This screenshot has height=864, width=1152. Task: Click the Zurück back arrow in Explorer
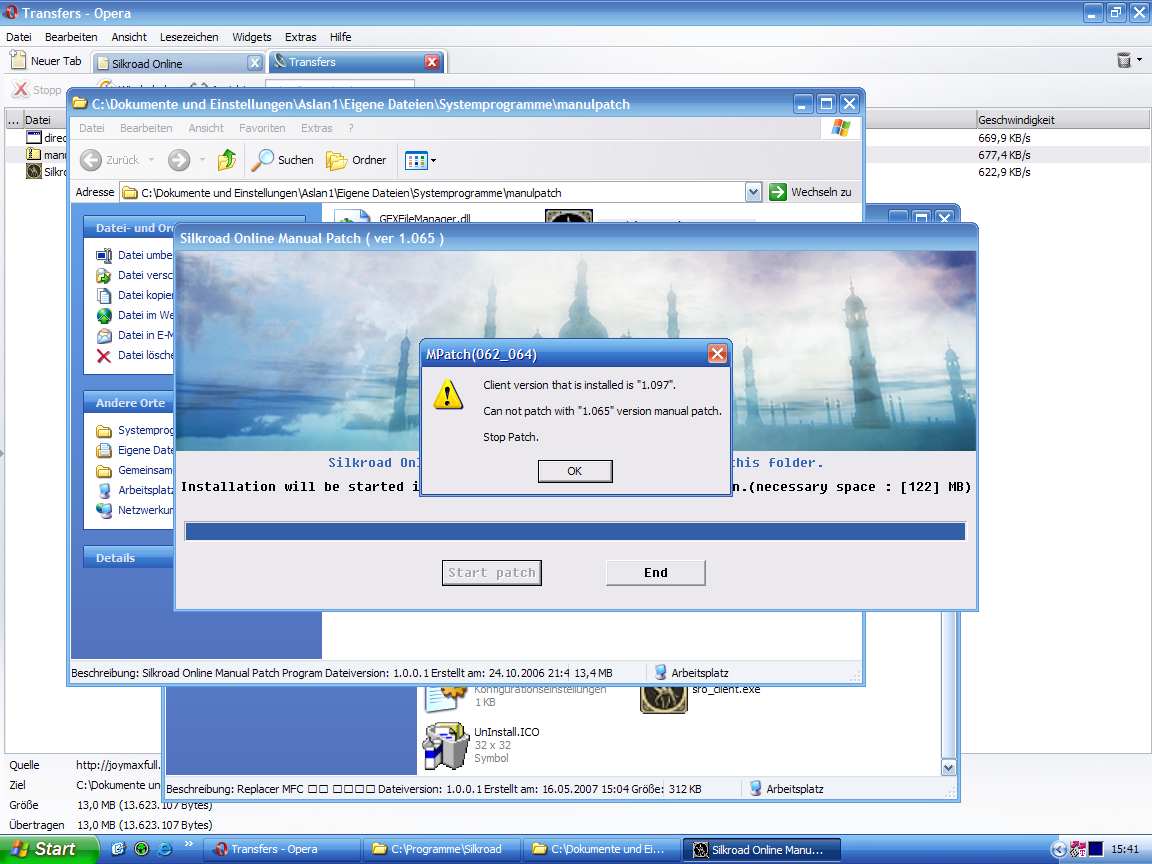click(x=91, y=159)
